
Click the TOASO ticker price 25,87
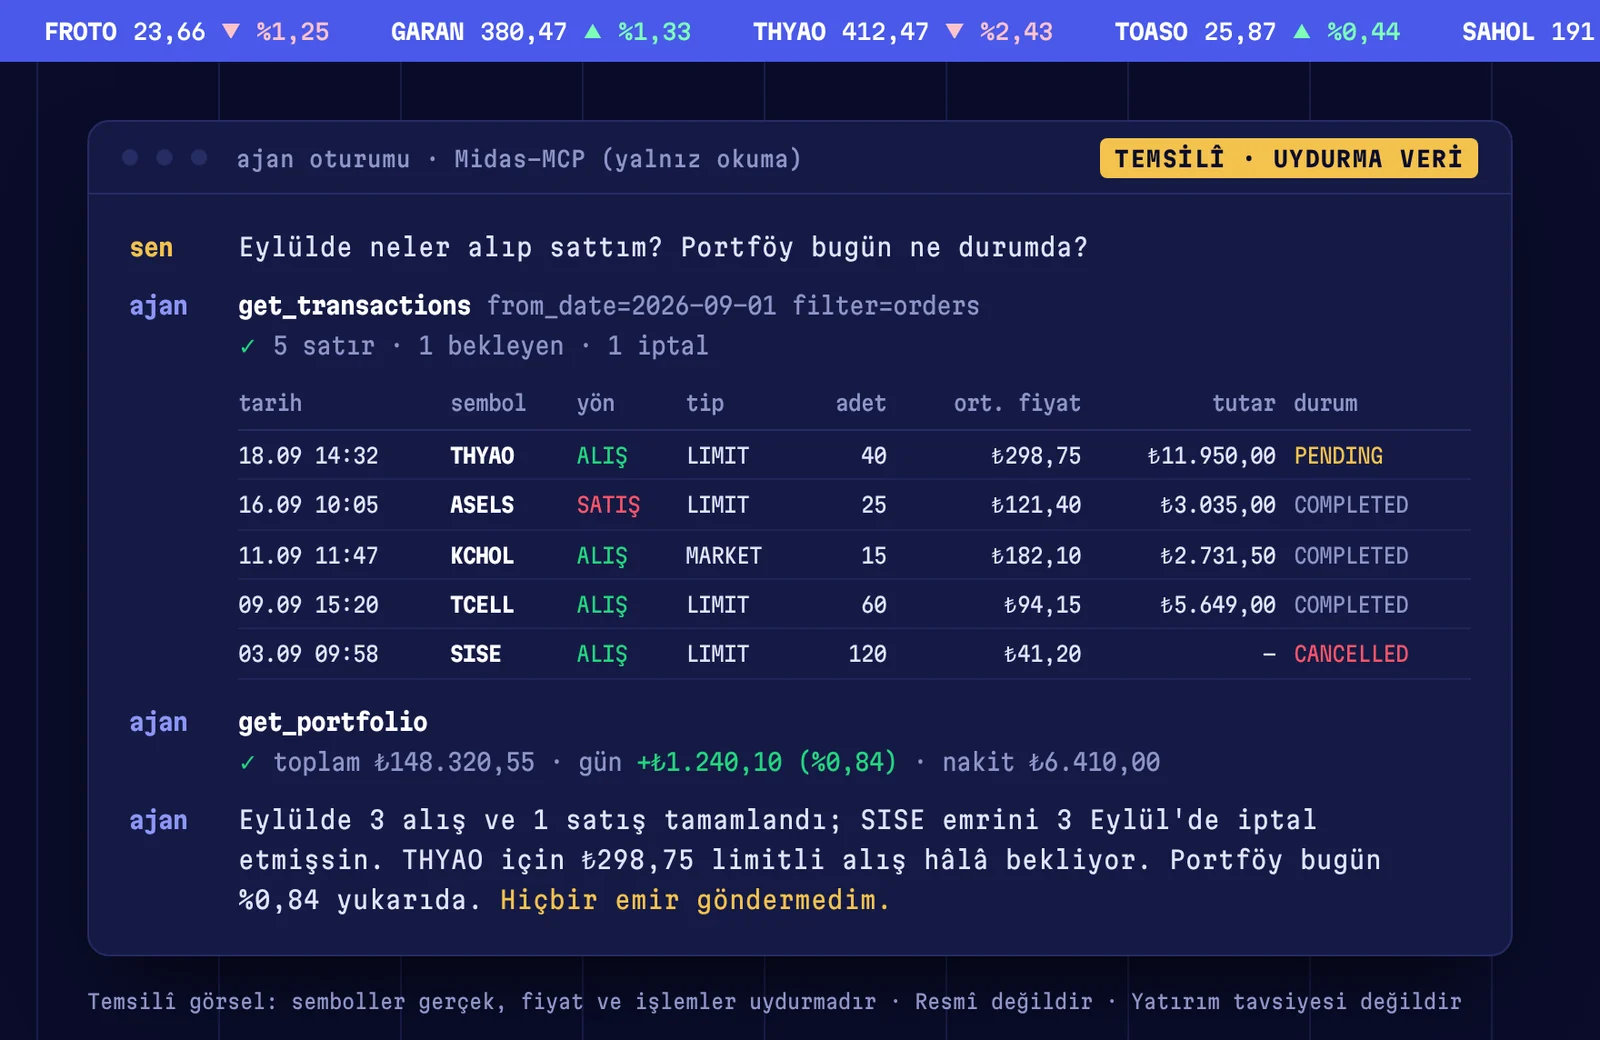point(1240,32)
